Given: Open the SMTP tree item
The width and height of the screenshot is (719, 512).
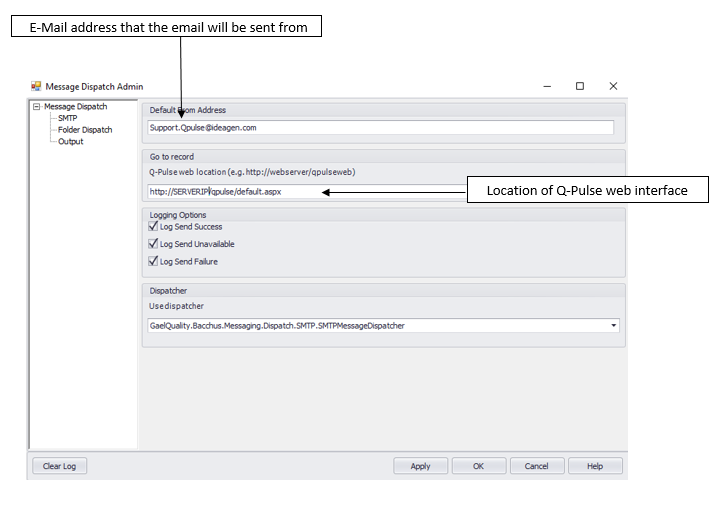Looking at the screenshot, I should click(x=67, y=118).
